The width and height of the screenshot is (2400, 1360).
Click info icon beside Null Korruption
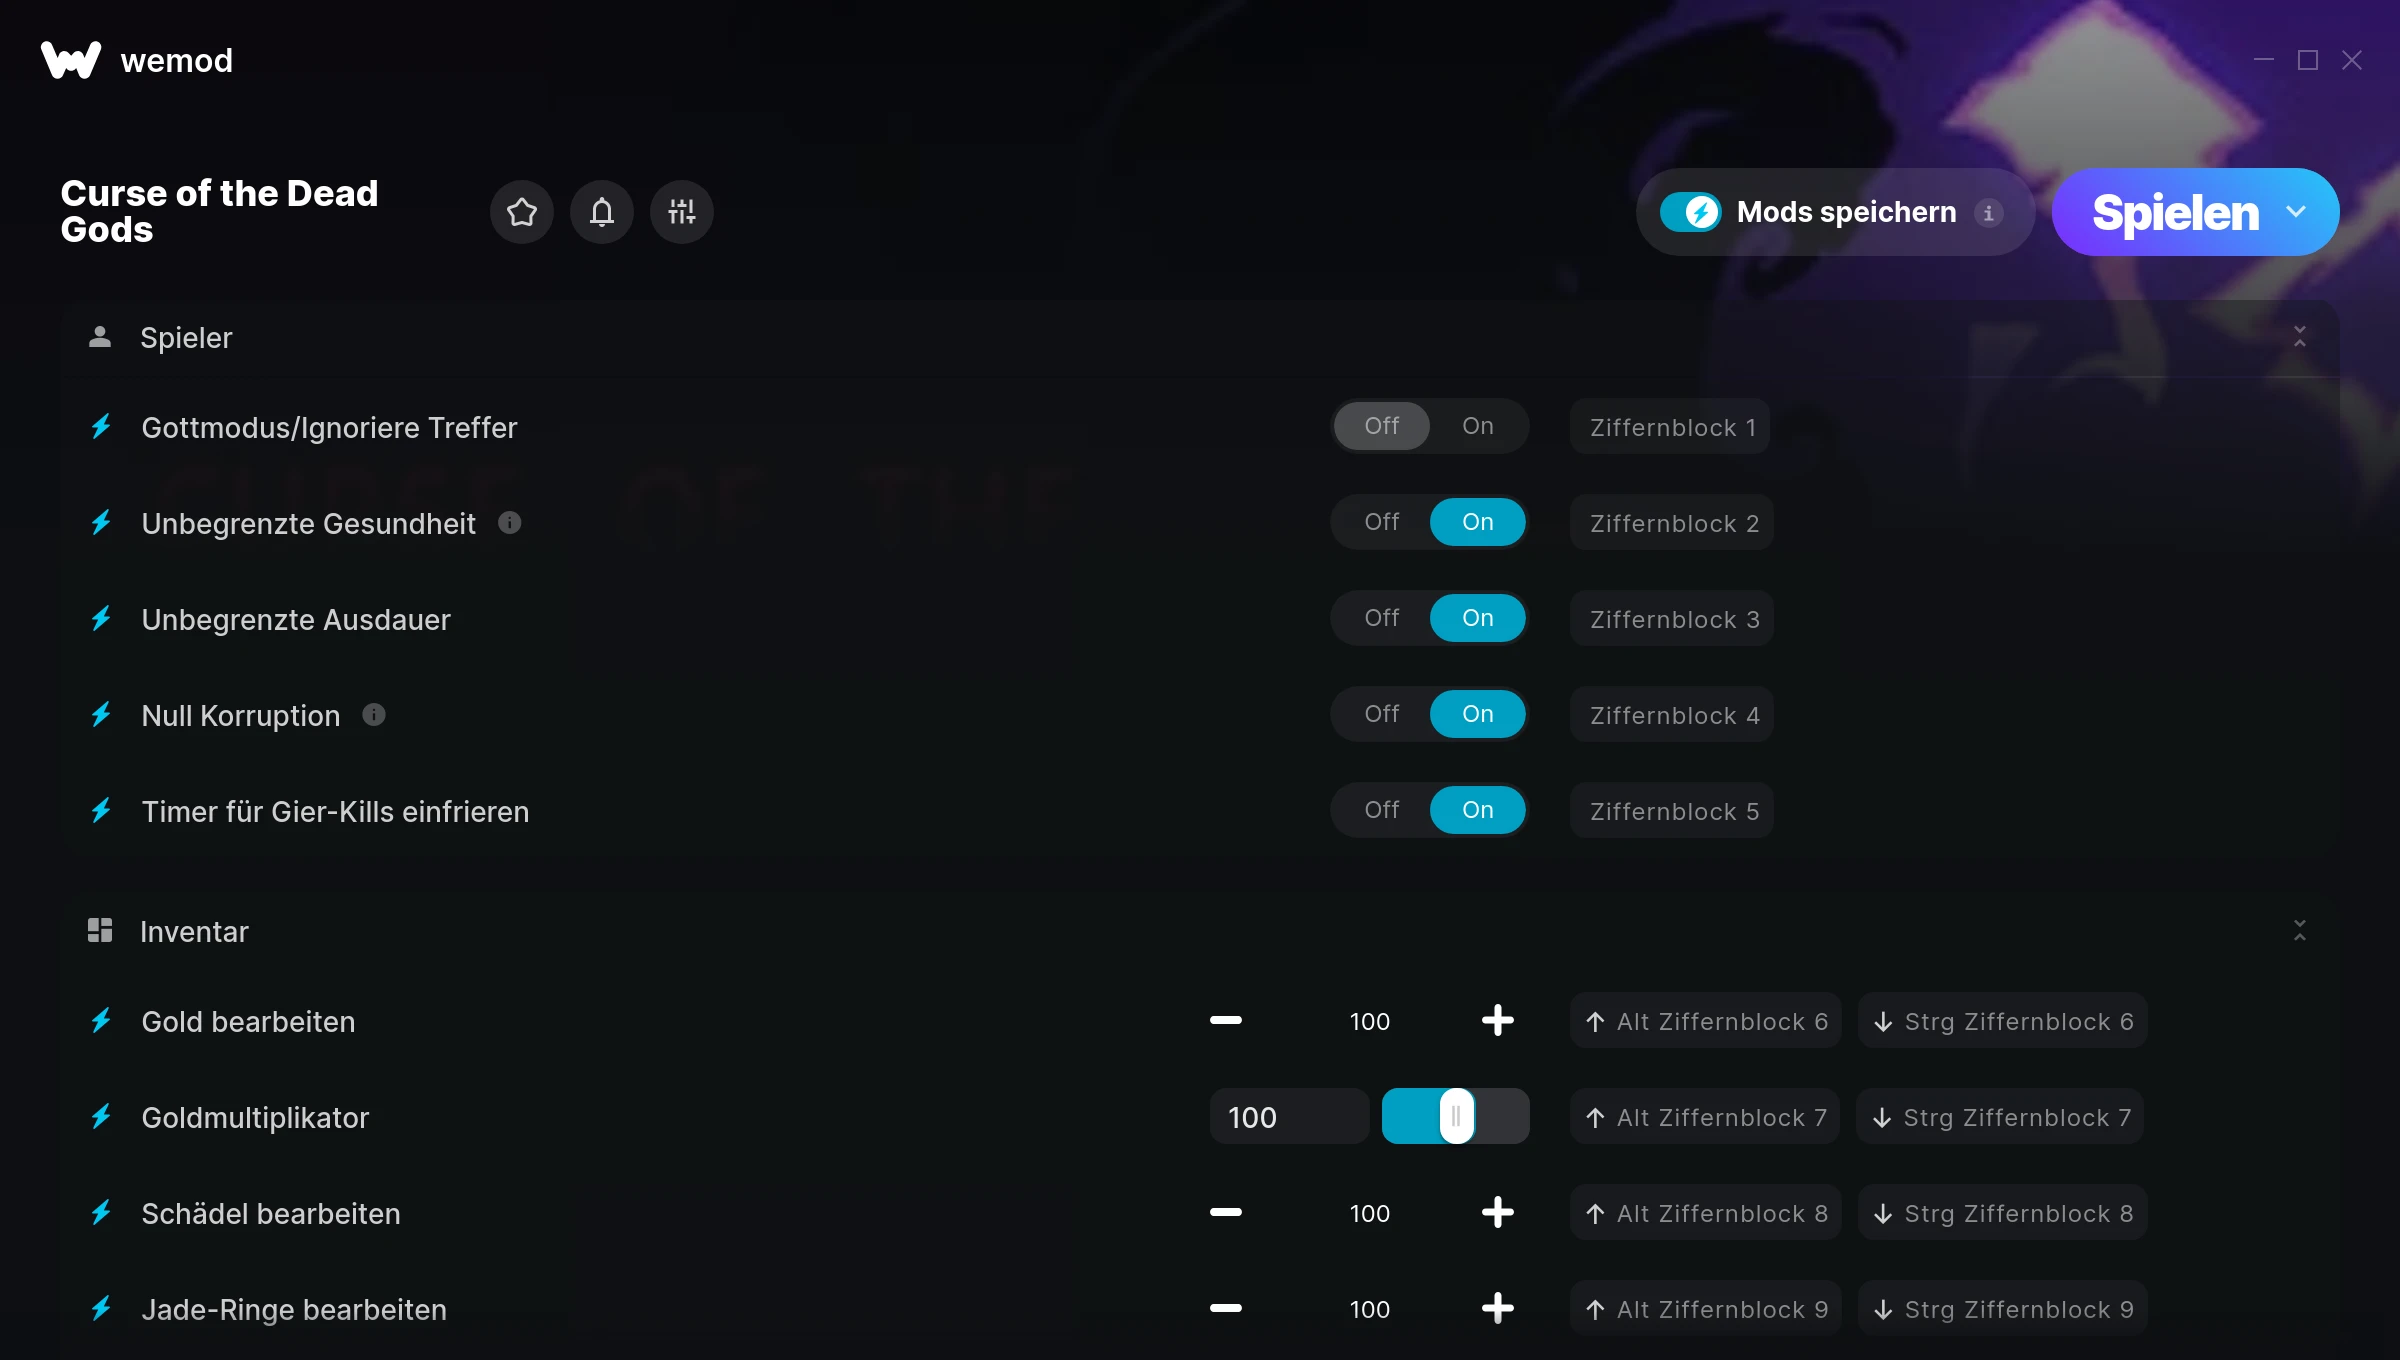(374, 714)
